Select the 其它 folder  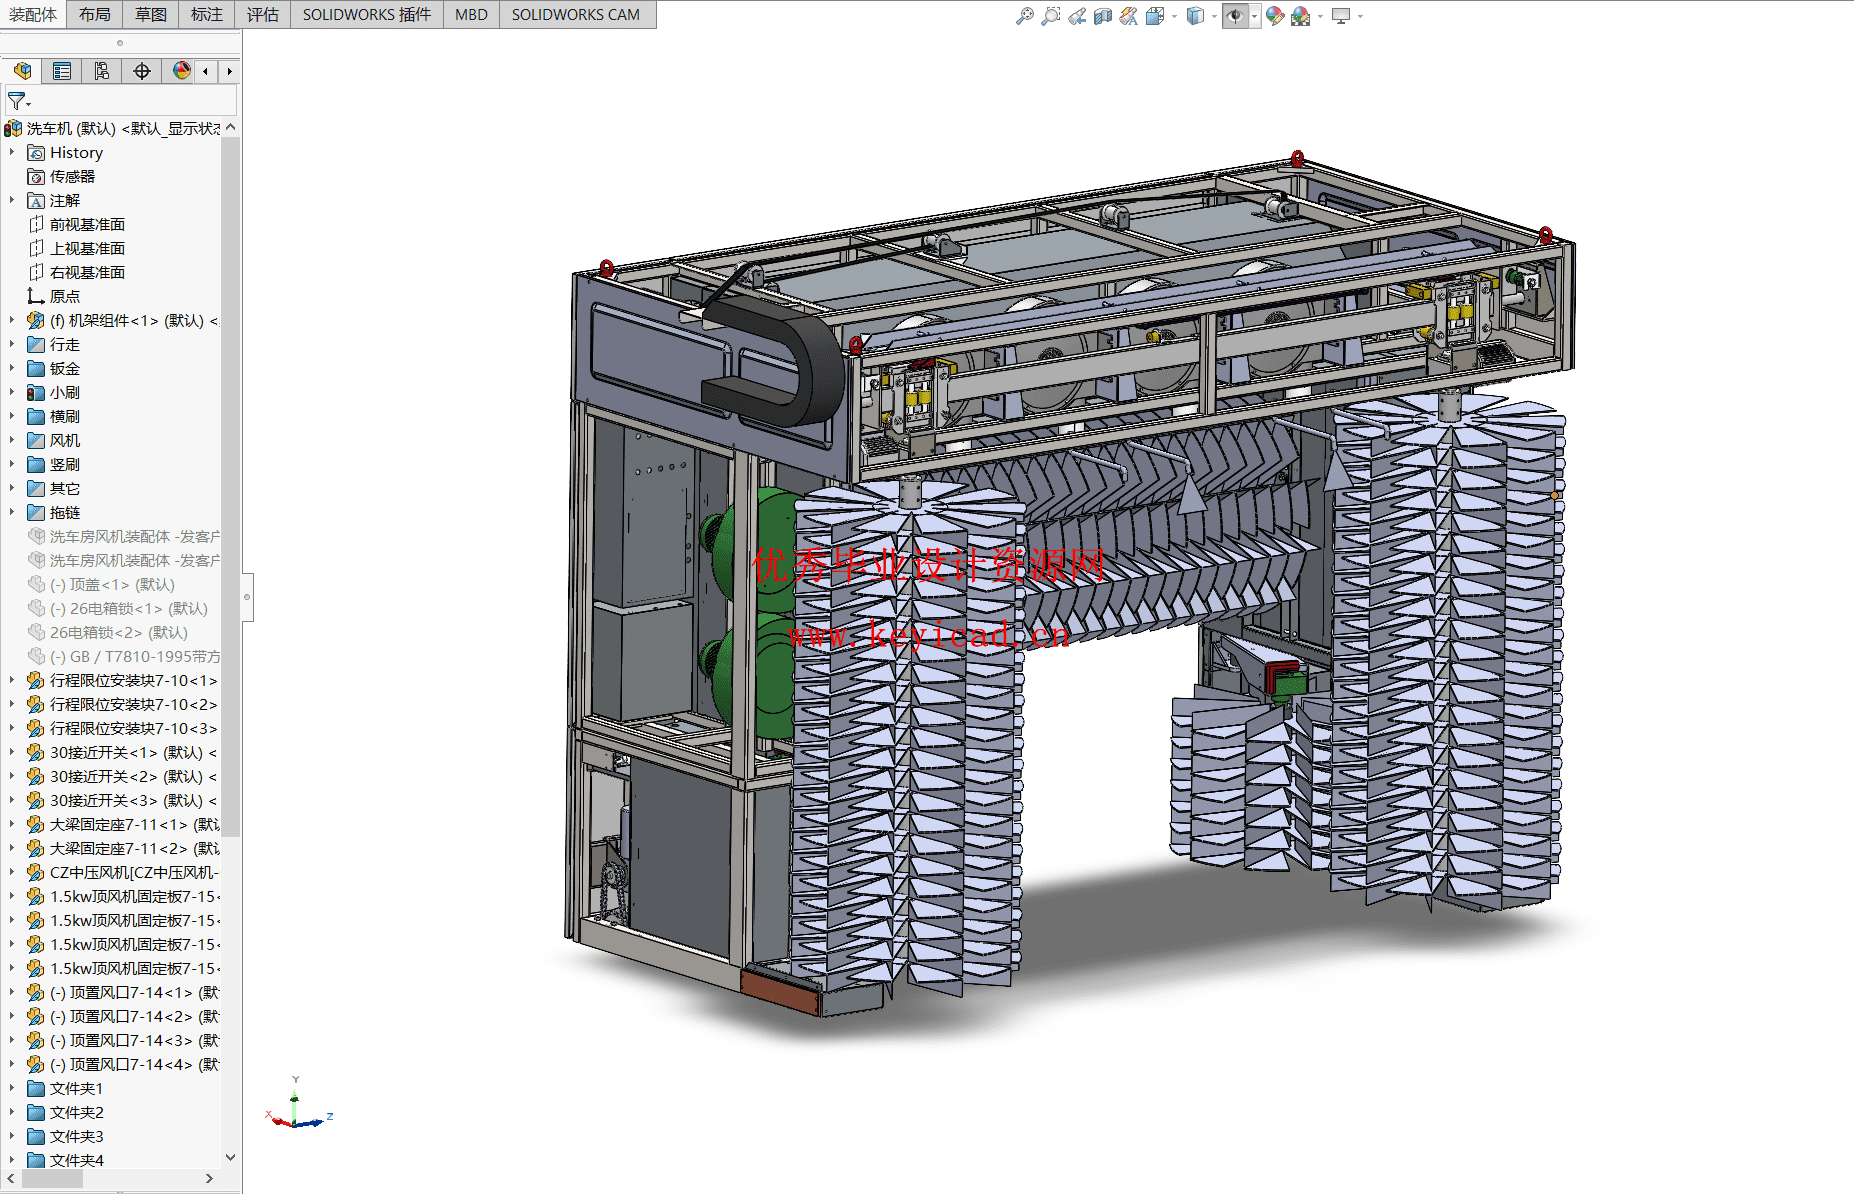click(x=65, y=489)
